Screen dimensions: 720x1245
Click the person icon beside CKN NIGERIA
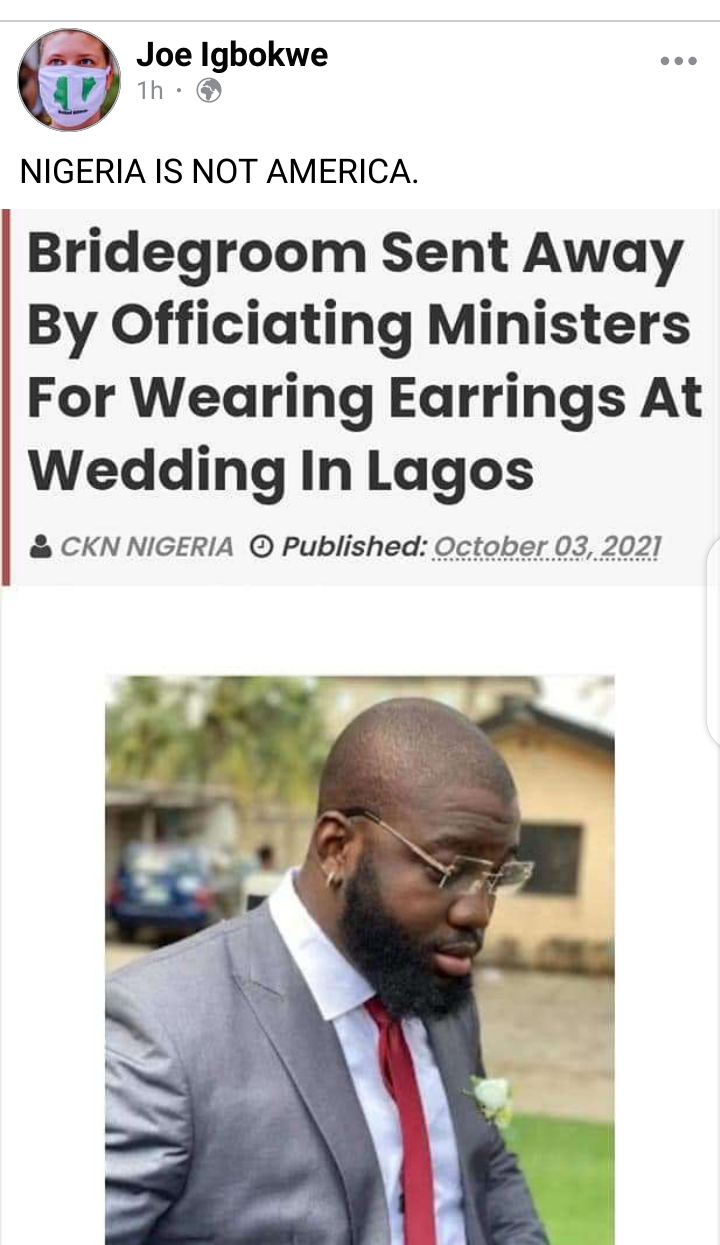(x=41, y=547)
